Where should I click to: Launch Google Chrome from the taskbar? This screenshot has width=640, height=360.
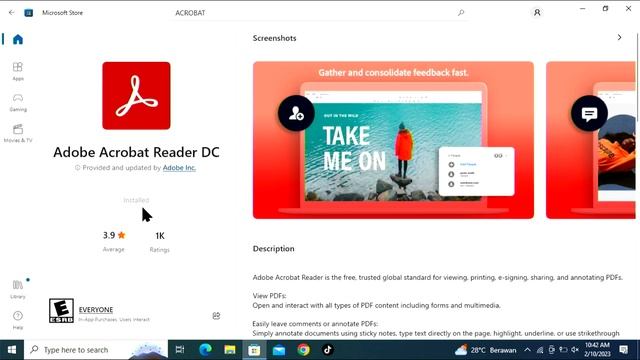coord(303,350)
